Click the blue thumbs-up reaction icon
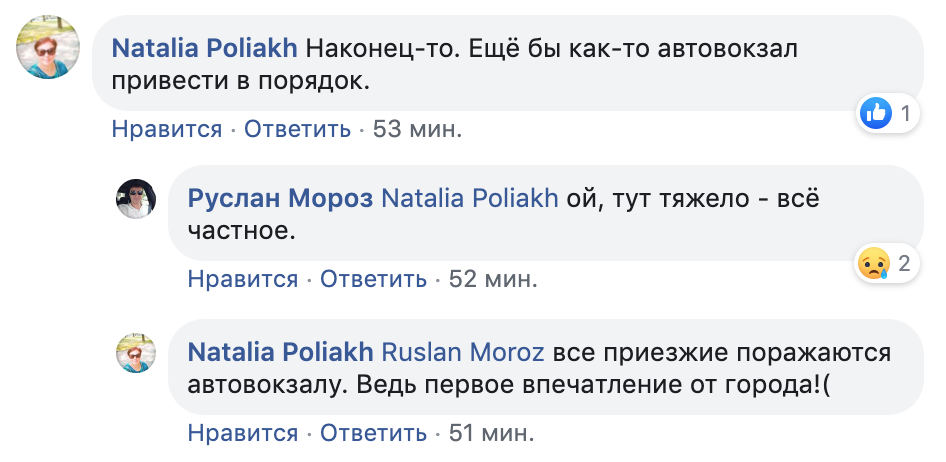Image resolution: width=946 pixels, height=462 pixels. pos(875,114)
